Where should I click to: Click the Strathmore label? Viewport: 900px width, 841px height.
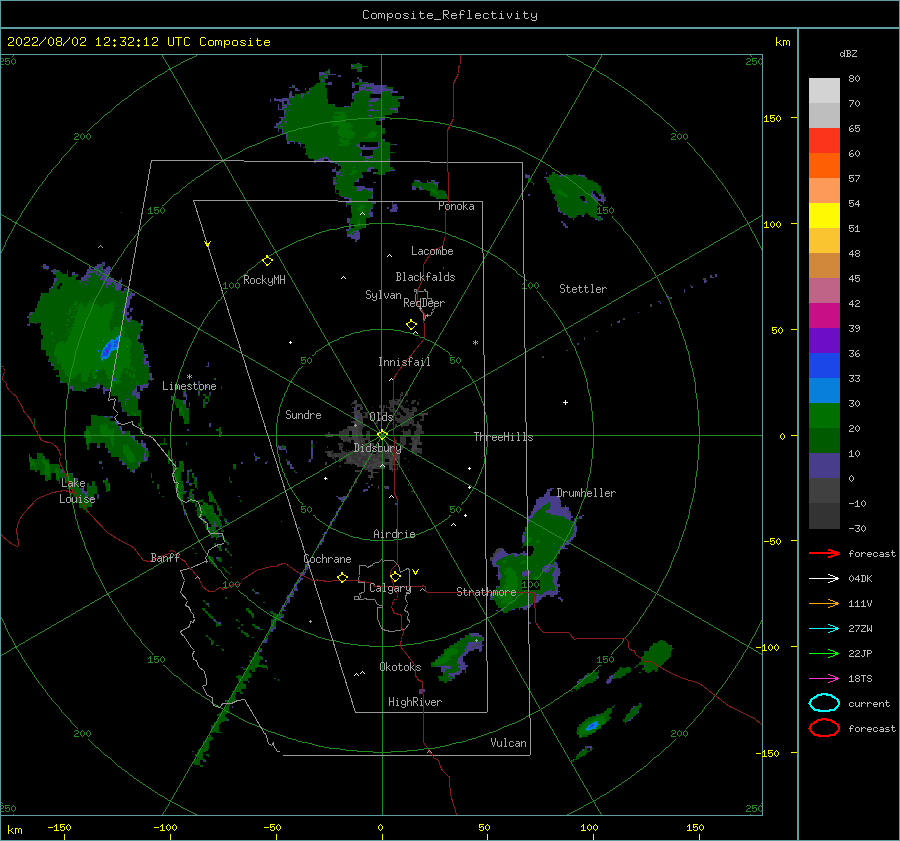[x=486, y=592]
